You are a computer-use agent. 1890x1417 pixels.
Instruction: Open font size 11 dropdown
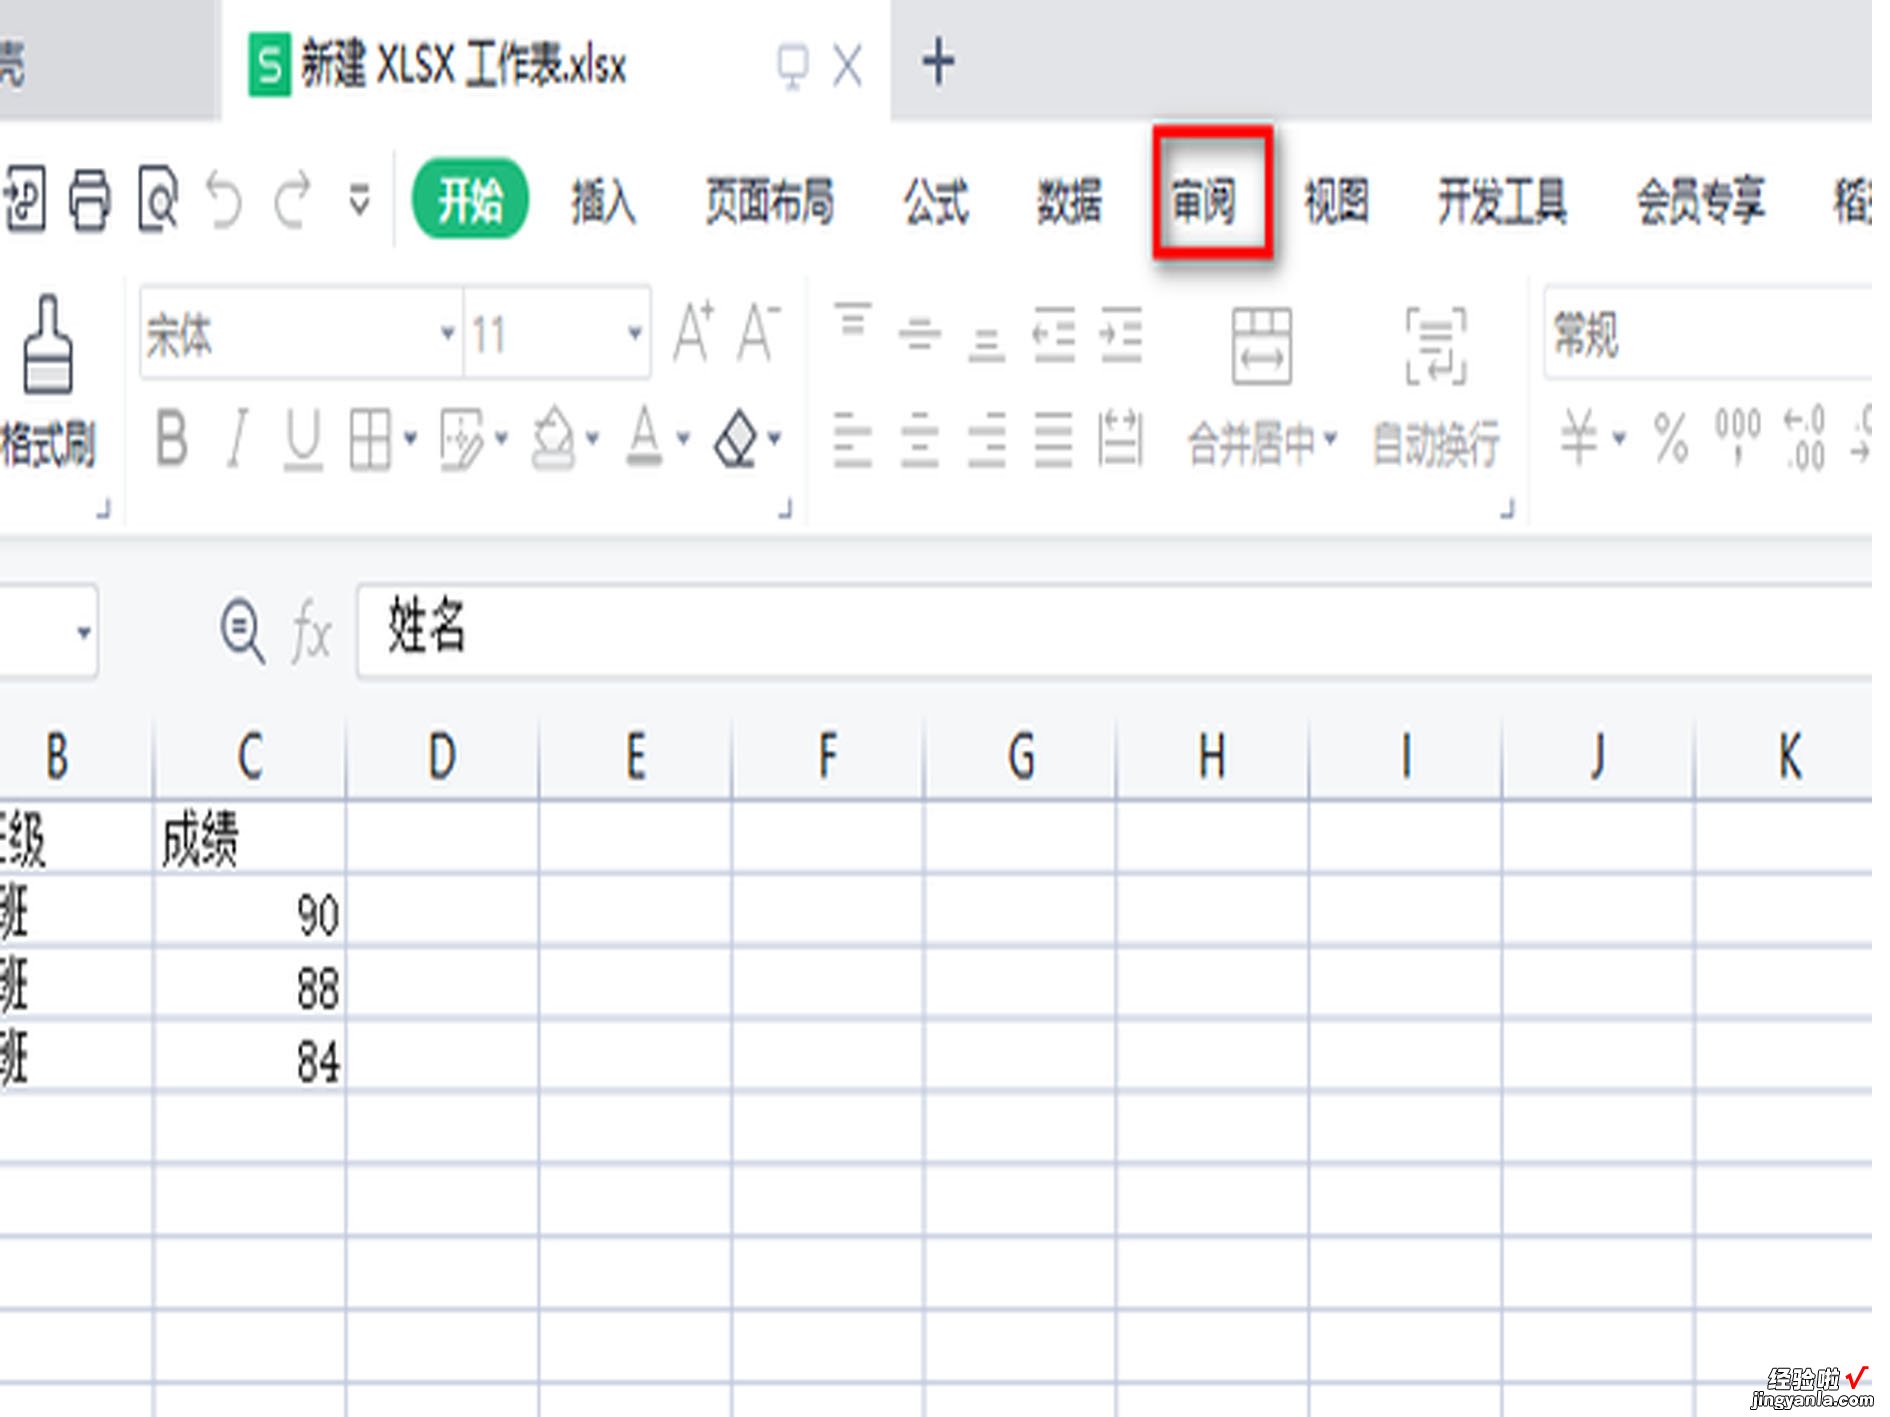(x=634, y=333)
